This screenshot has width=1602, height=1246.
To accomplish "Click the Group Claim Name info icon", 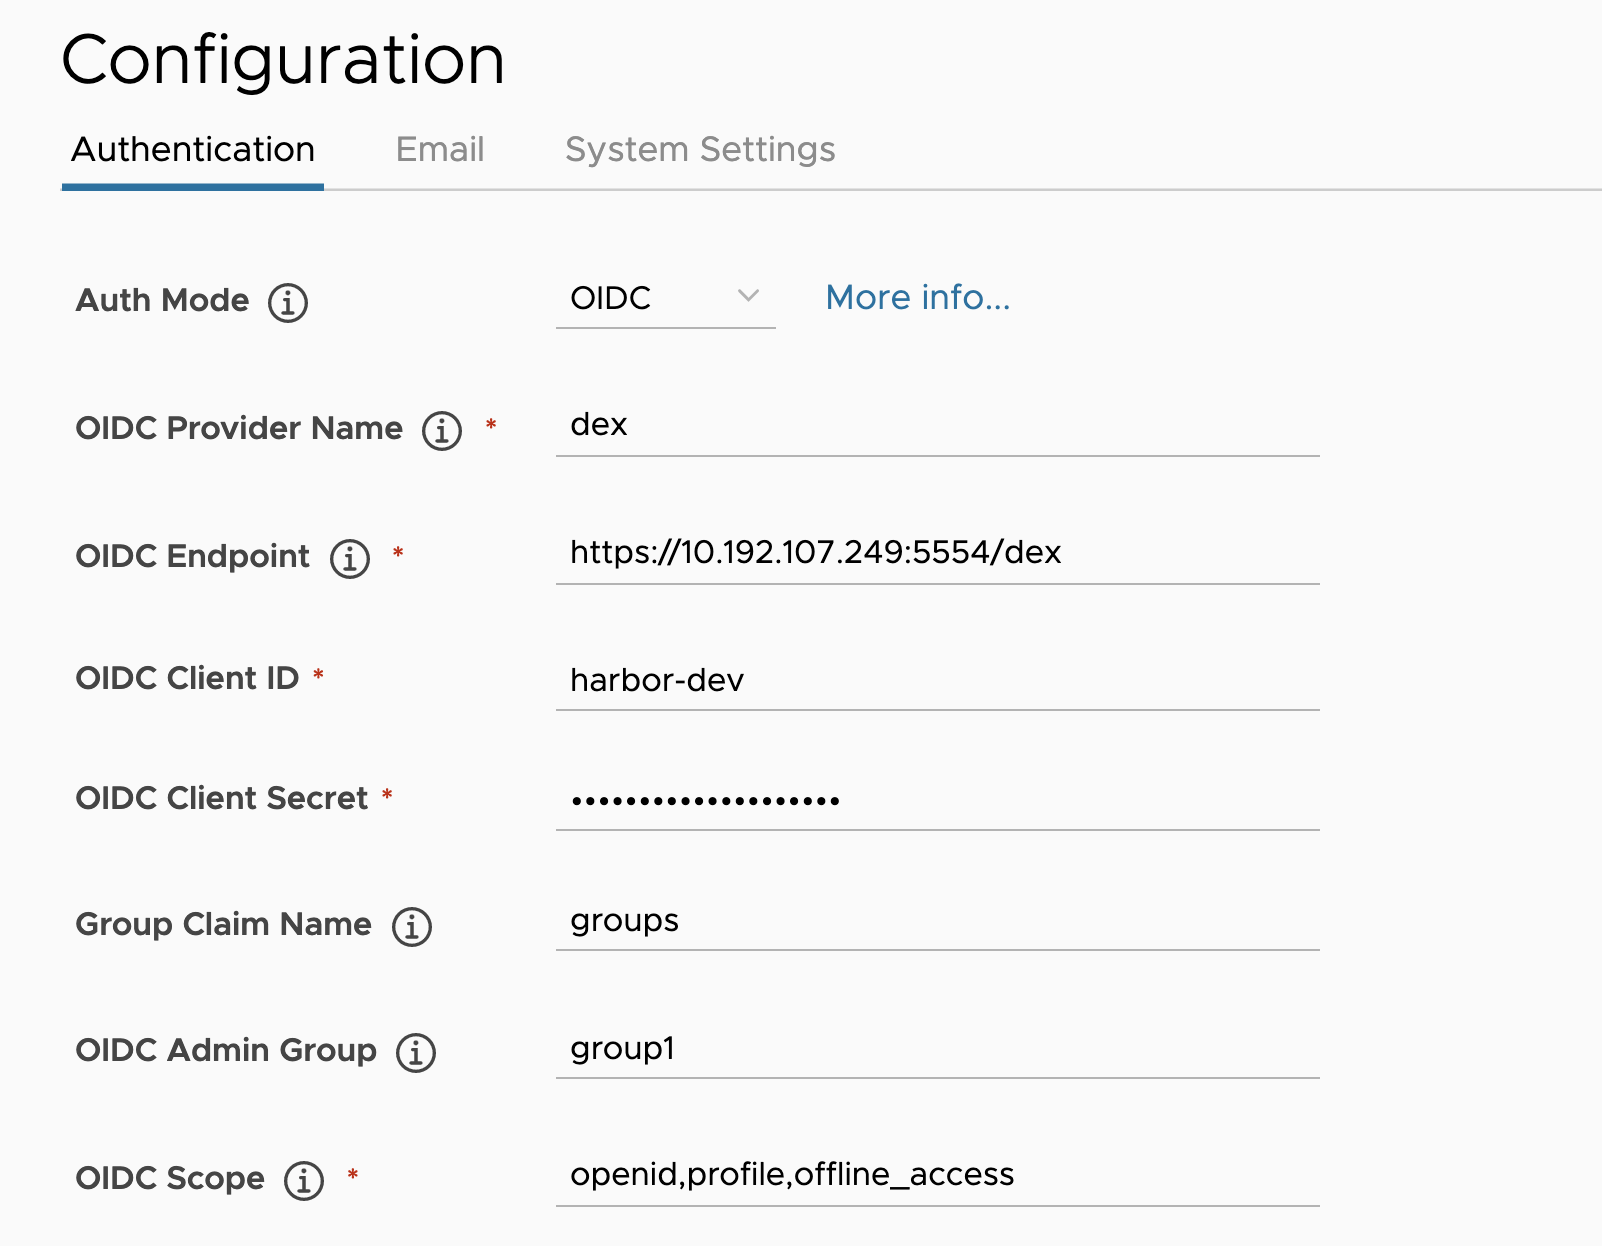I will [x=411, y=926].
